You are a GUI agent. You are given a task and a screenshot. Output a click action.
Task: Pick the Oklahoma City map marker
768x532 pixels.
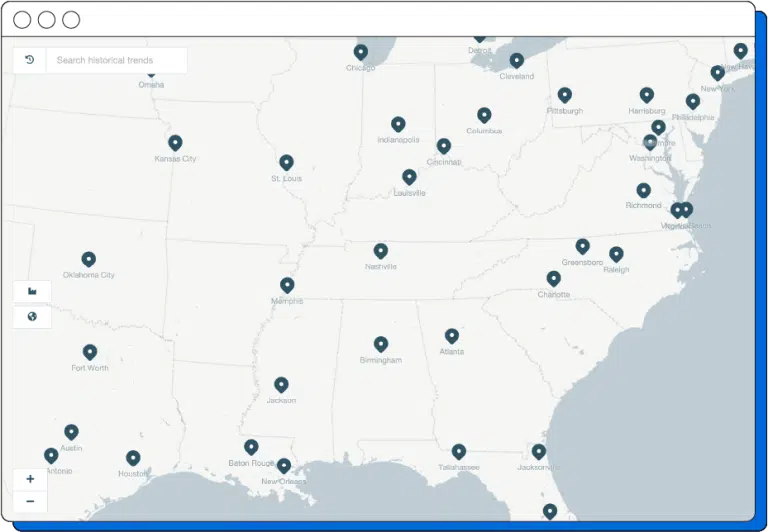pos(89,259)
